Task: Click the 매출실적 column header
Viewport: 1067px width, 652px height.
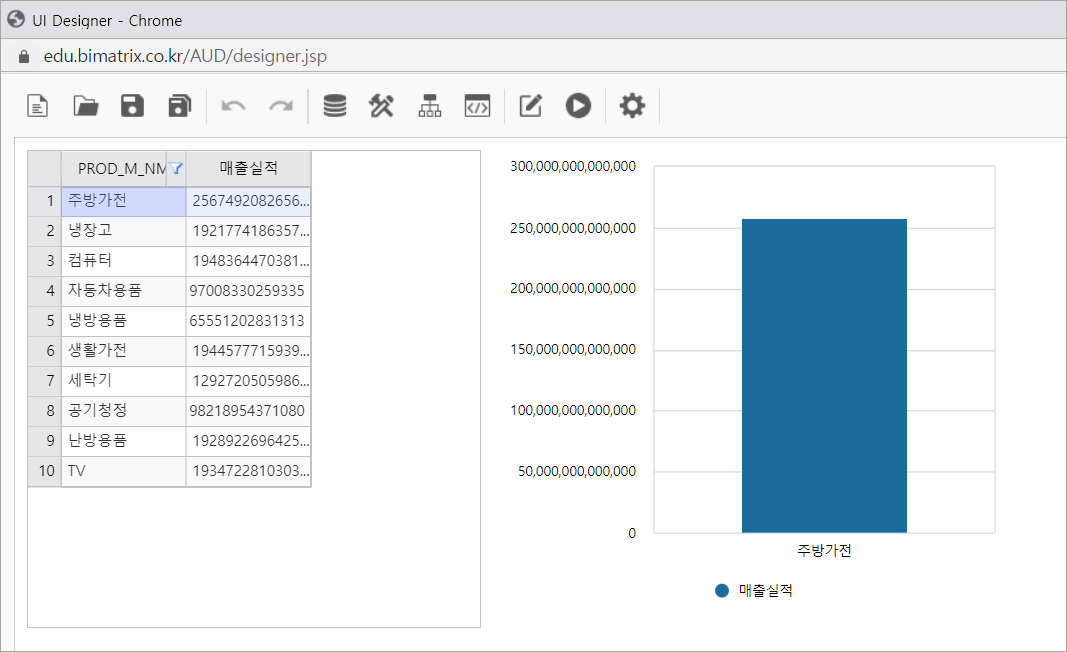Action: (x=248, y=169)
